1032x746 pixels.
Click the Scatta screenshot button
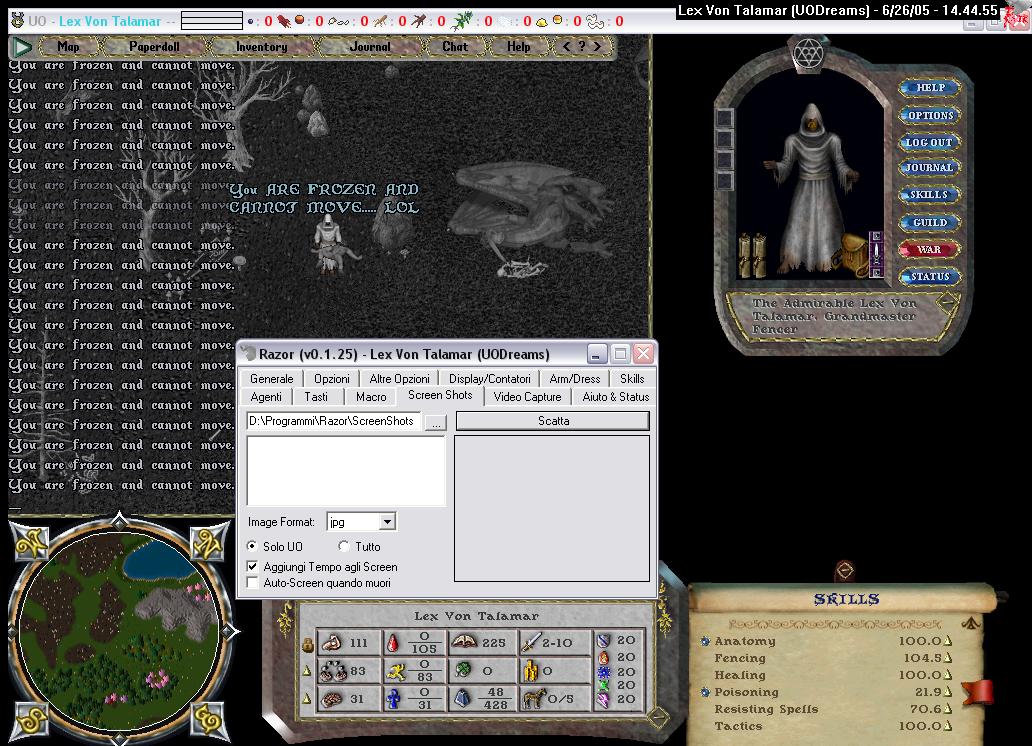pyautogui.click(x=553, y=421)
